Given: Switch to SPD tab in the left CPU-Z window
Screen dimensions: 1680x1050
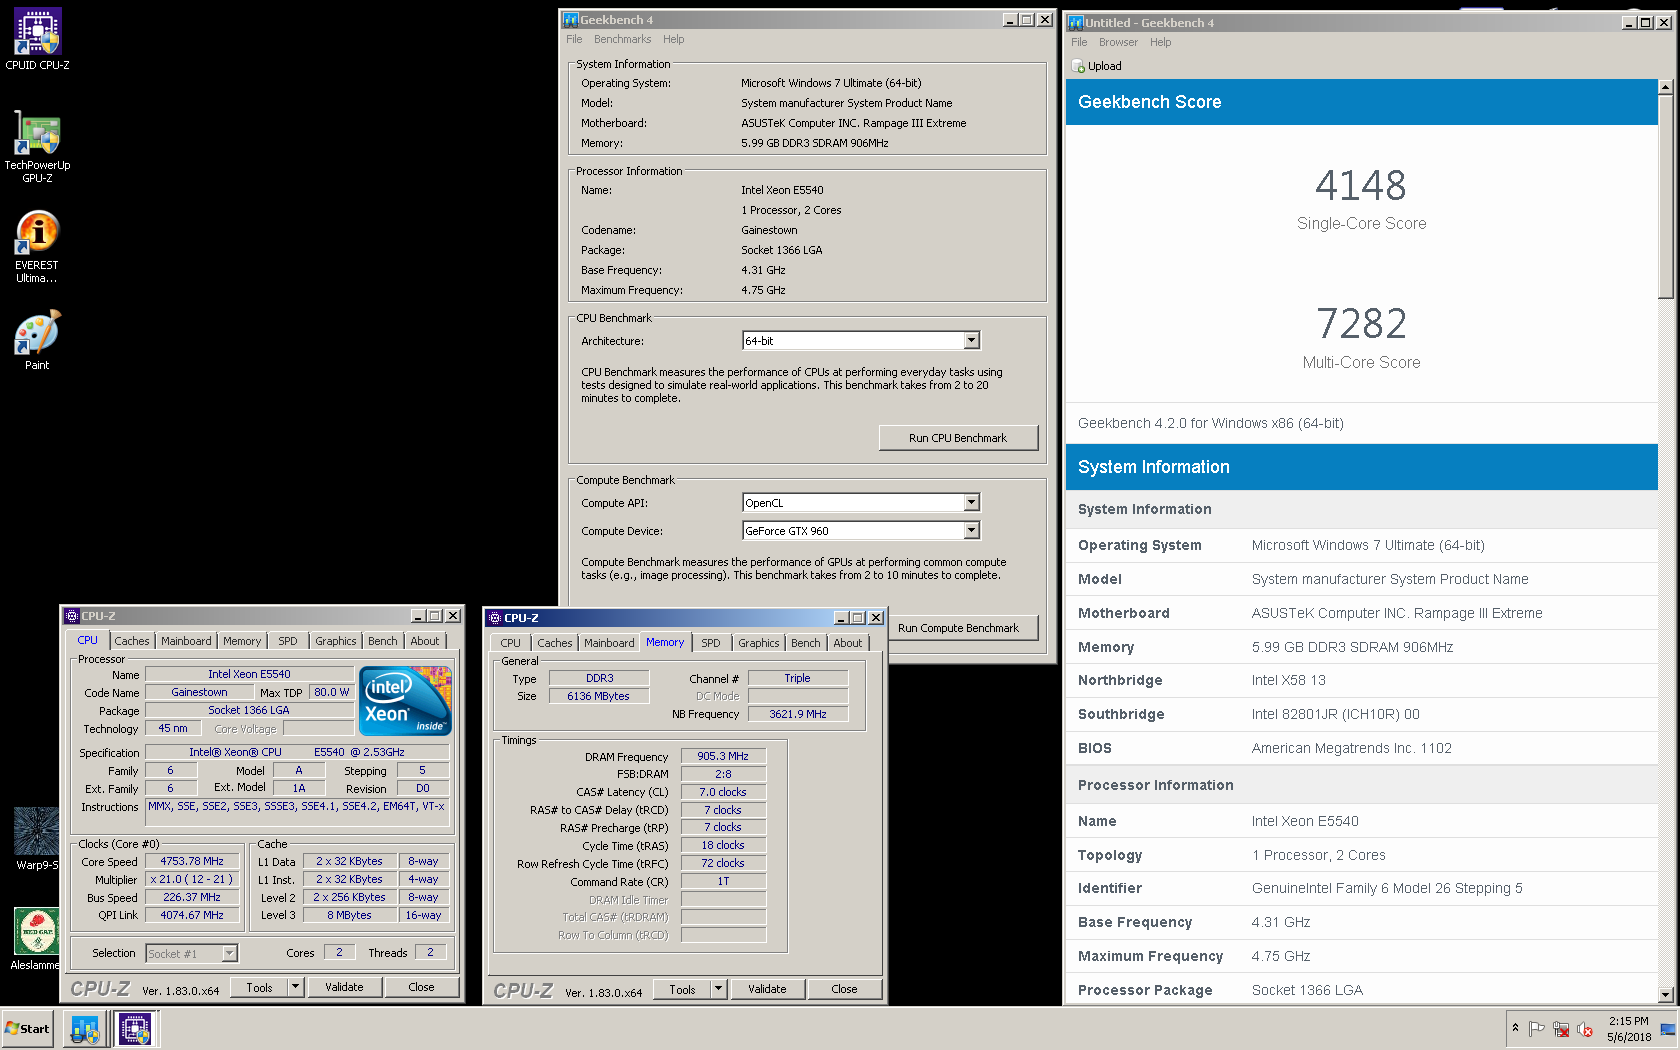Looking at the screenshot, I should click(288, 641).
